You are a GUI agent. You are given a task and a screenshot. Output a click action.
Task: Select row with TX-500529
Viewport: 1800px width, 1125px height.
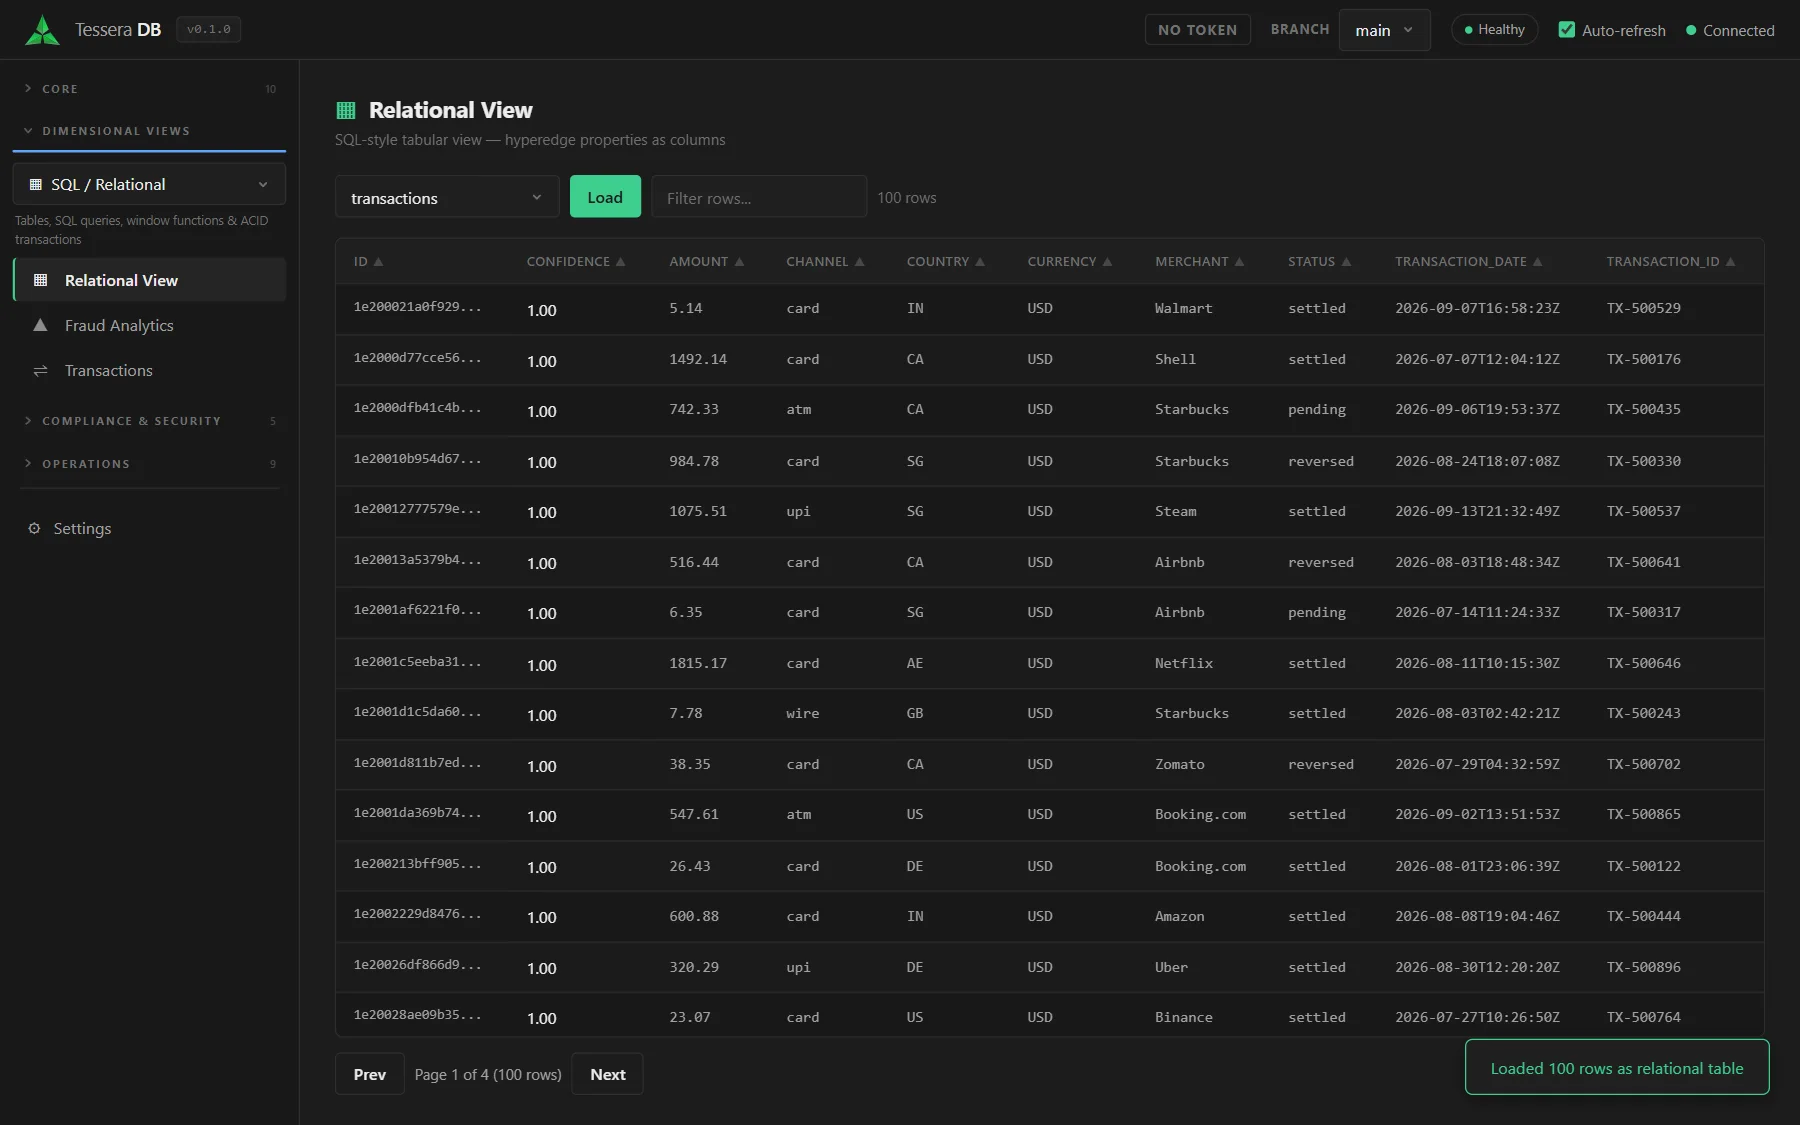1049,309
